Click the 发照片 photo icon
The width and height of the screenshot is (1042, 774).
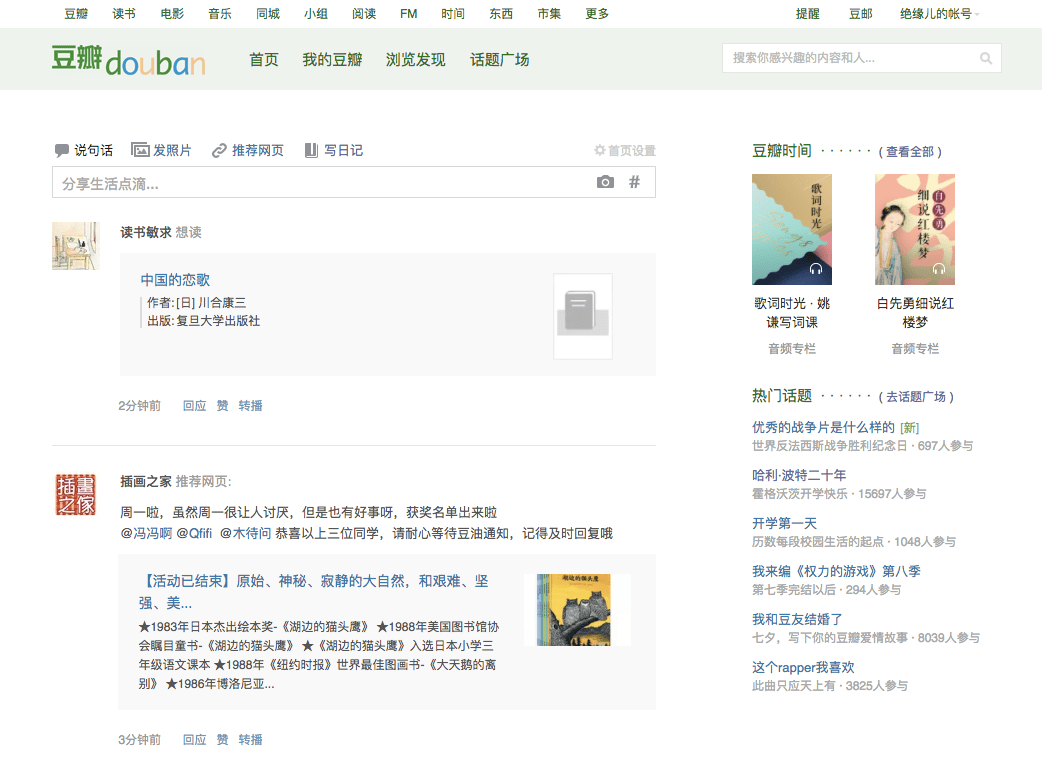tap(140, 150)
